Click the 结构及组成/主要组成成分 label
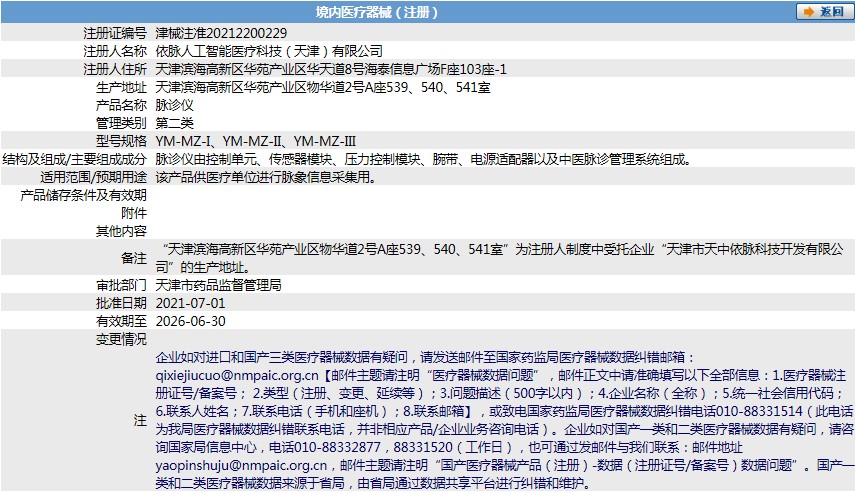The image size is (855, 493). (75, 159)
